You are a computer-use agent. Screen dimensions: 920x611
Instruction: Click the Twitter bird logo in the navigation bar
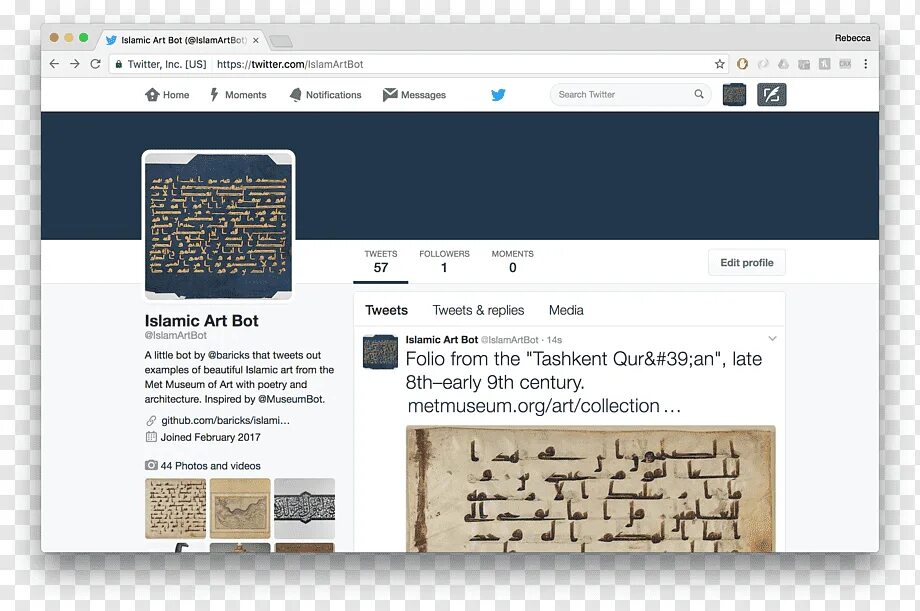pyautogui.click(x=498, y=94)
